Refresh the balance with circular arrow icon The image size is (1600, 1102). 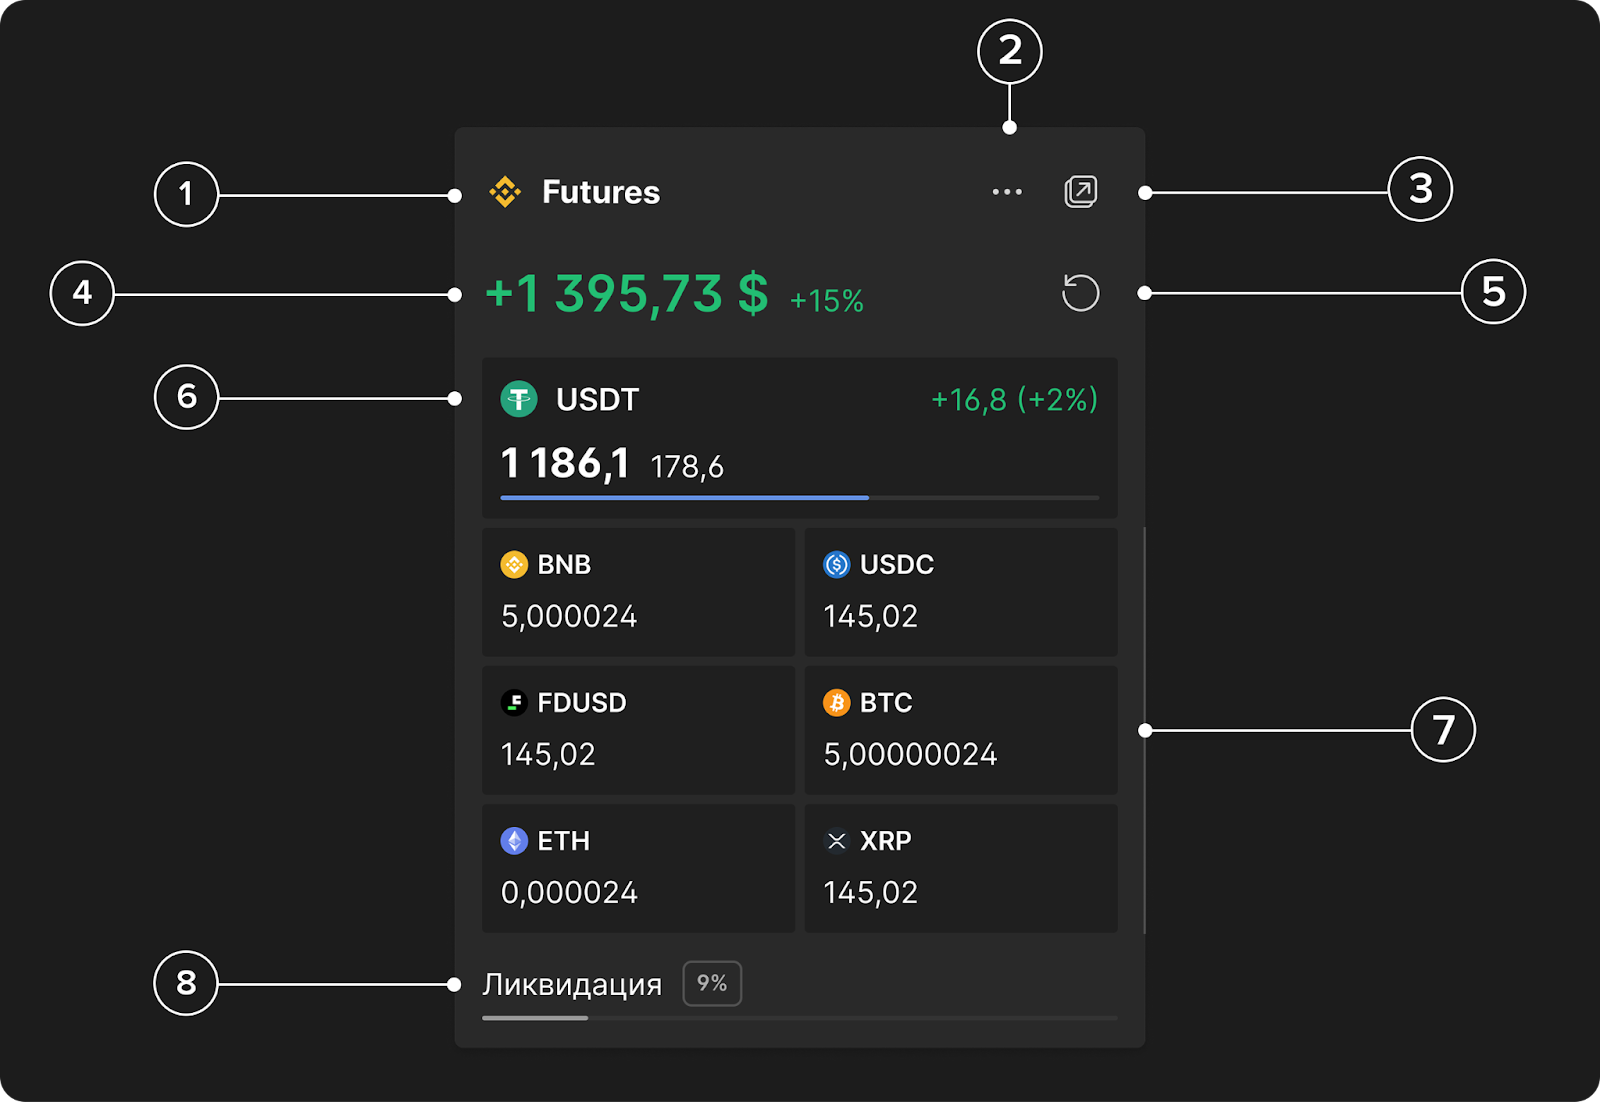(1080, 293)
